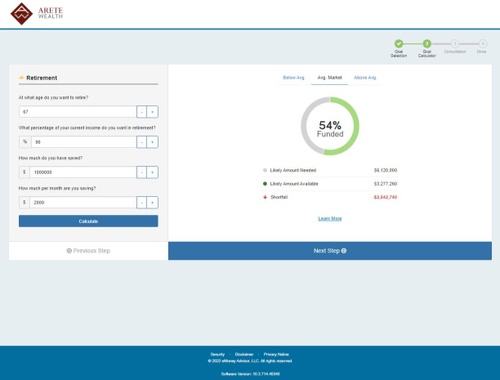Increase the retirement age with plus

[x=153, y=112]
